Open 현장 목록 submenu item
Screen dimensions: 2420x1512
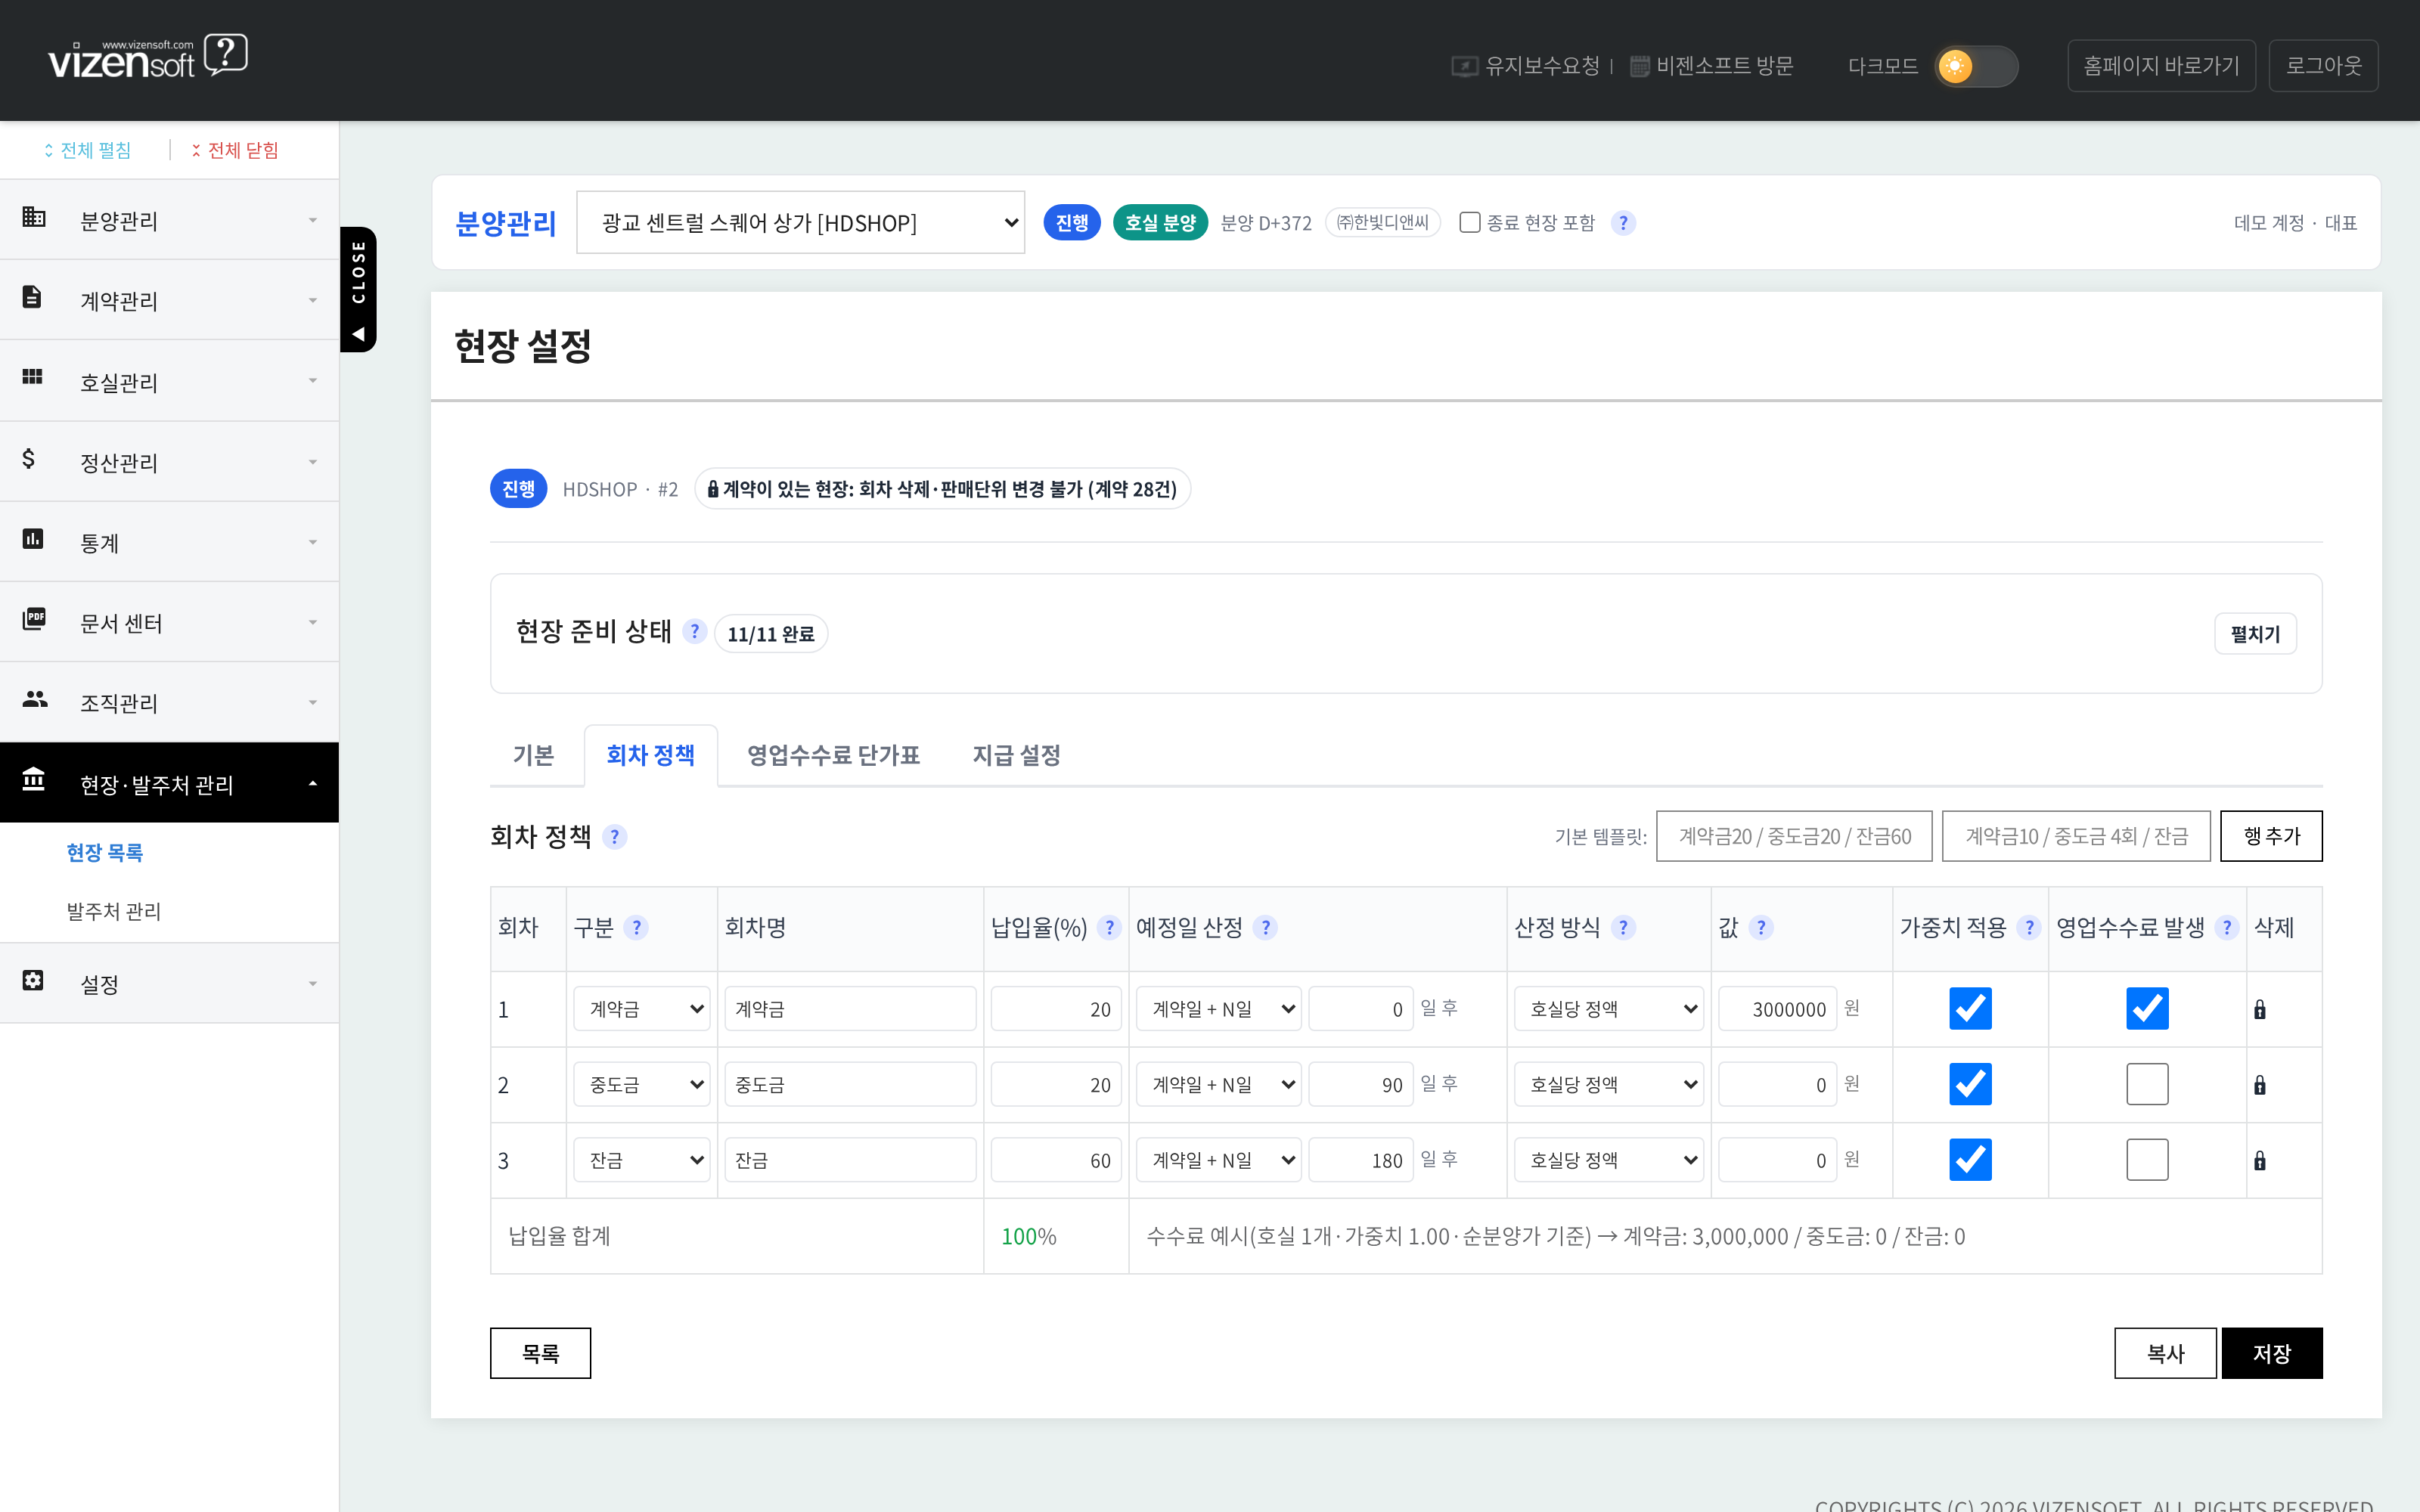click(x=105, y=852)
